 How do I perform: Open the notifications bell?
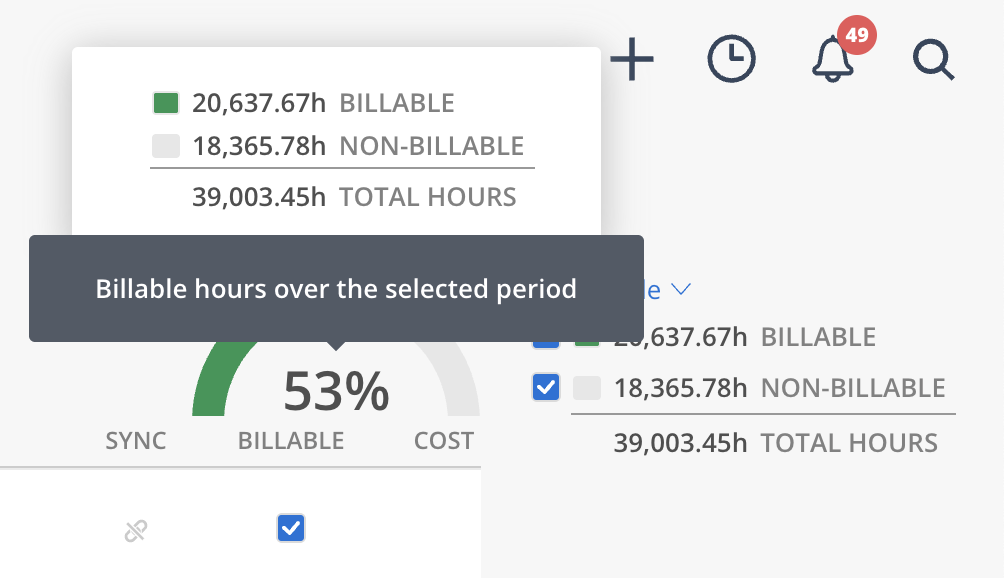[x=832, y=60]
